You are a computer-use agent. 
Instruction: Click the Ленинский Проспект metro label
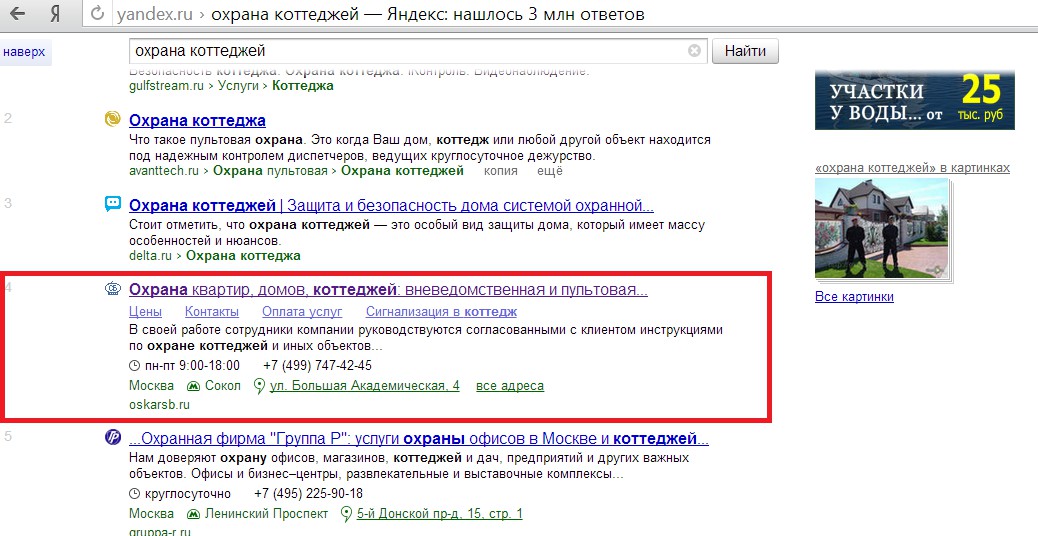click(267, 514)
